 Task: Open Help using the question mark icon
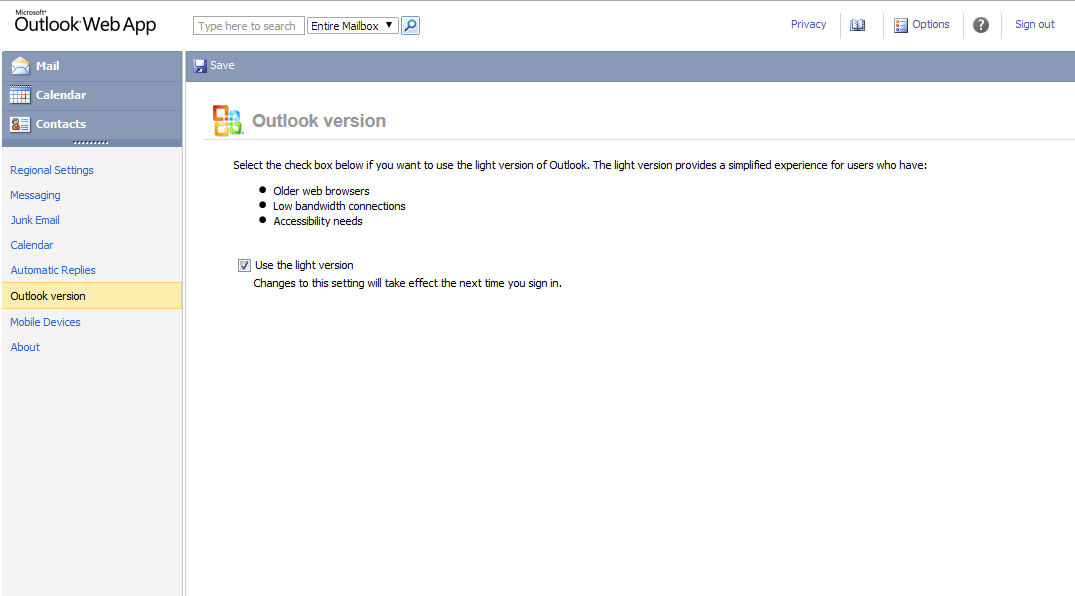[981, 24]
